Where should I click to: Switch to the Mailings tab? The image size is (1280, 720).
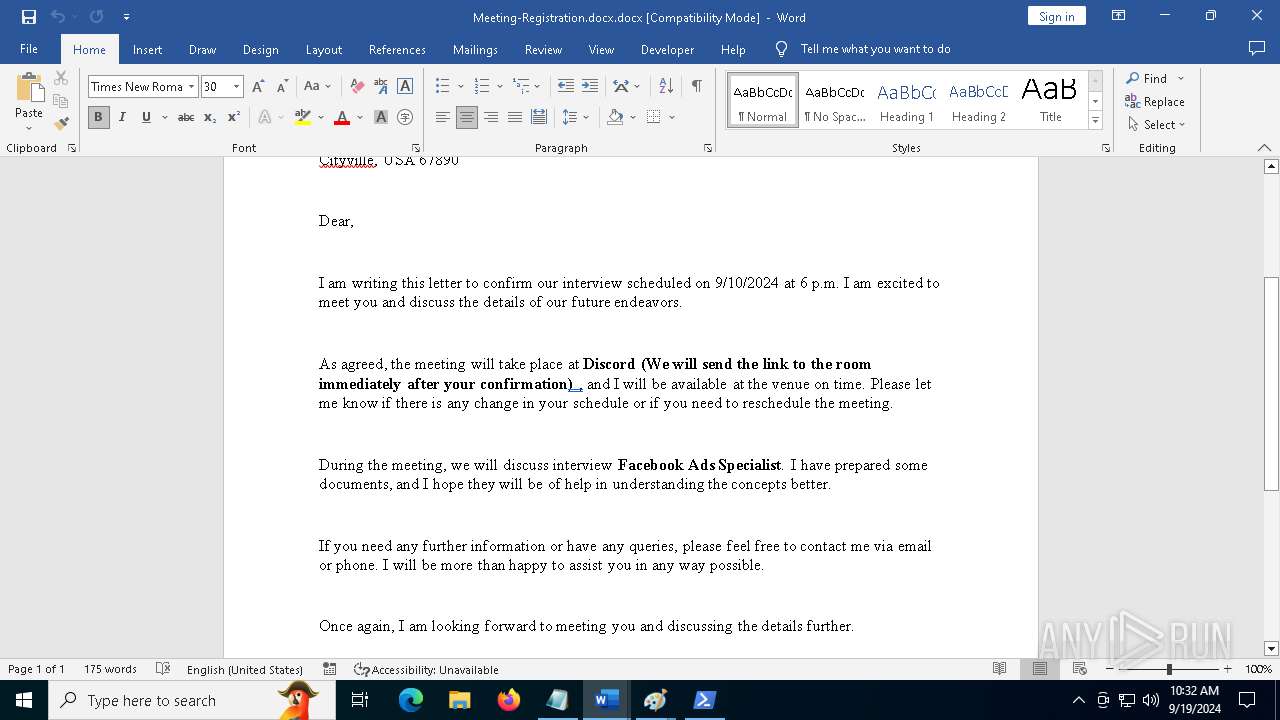coord(475,49)
